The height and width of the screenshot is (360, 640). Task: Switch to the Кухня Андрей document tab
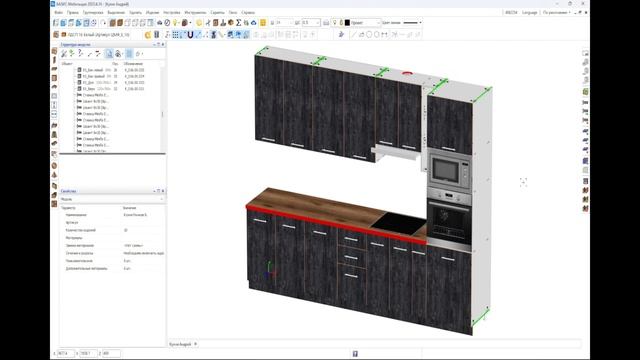180,344
